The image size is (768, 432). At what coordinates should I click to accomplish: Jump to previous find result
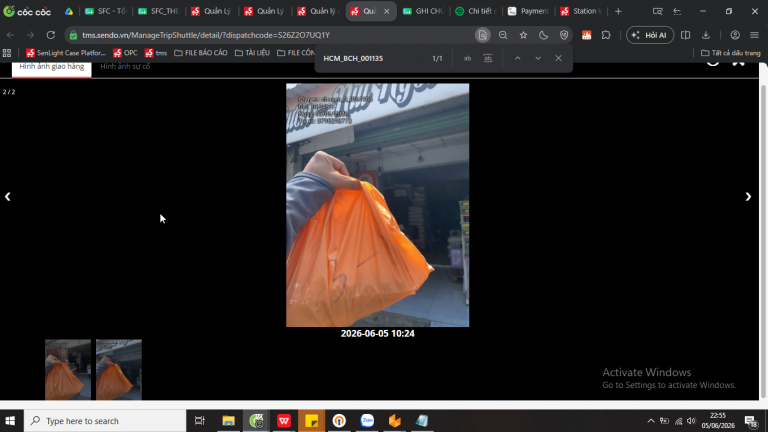click(x=518, y=58)
